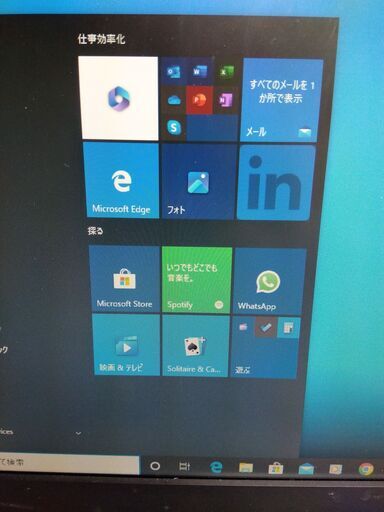
Task: Open OneDrive from the Office tile group
Action: point(174,99)
